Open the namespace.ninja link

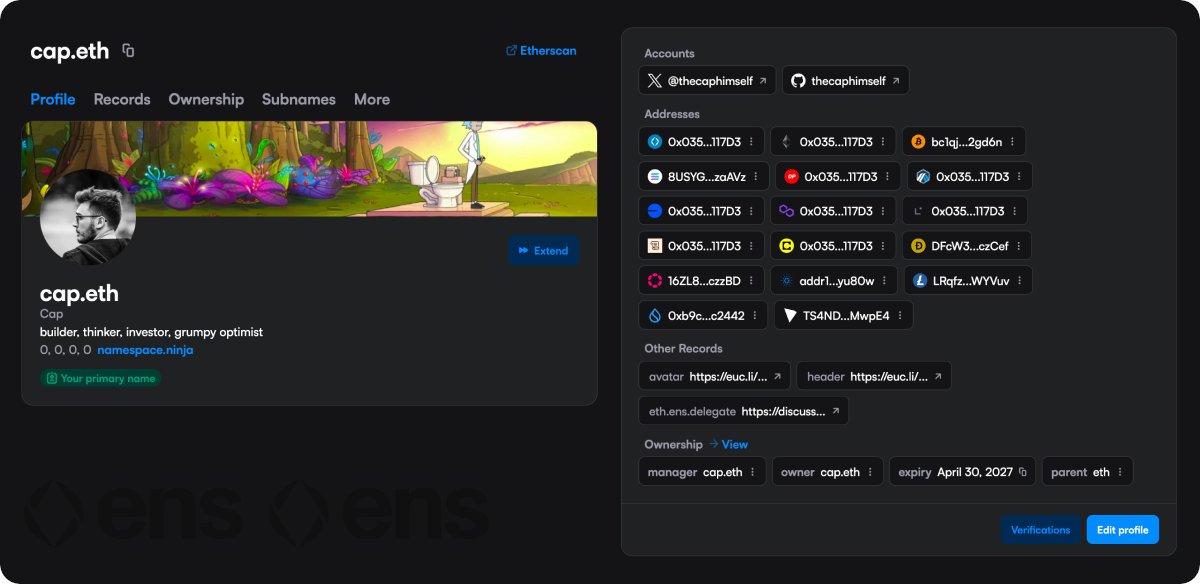pos(145,350)
